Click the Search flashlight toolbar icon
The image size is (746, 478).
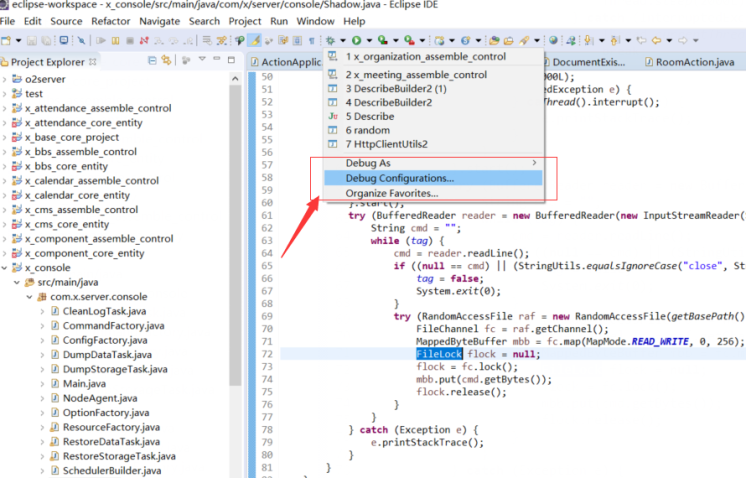[x=525, y=41]
